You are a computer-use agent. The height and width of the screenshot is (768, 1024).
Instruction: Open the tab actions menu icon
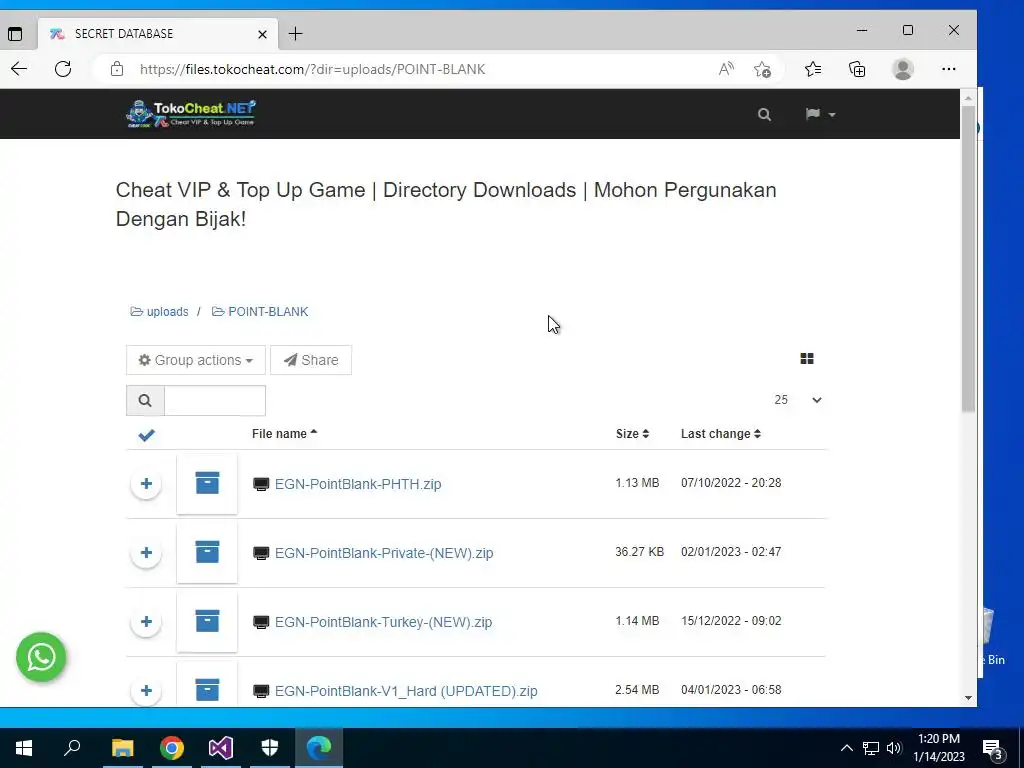coord(15,34)
